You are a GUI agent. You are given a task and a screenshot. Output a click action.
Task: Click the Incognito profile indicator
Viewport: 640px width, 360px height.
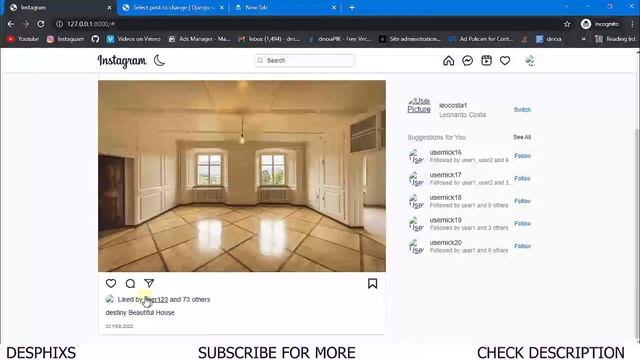click(600, 24)
